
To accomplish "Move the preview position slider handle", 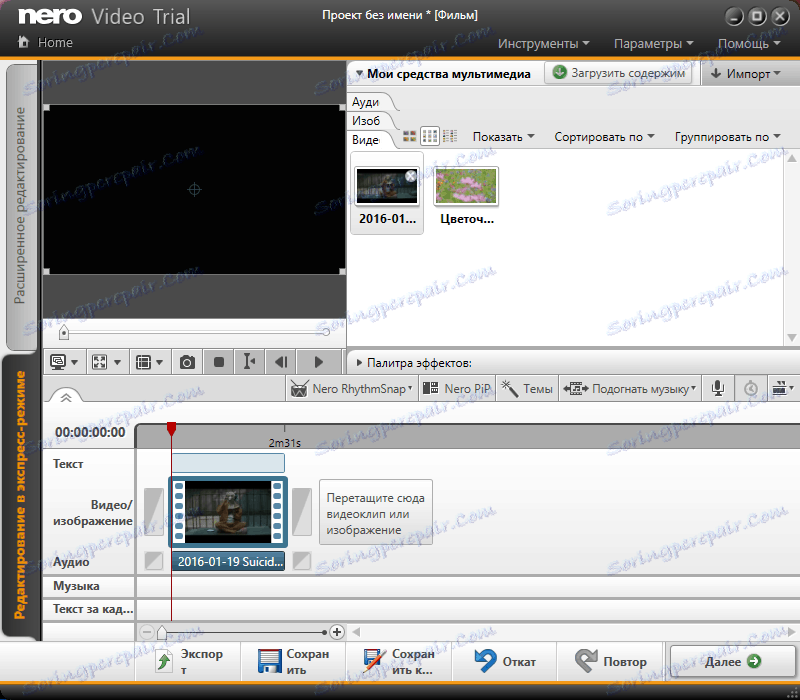I will point(64,333).
